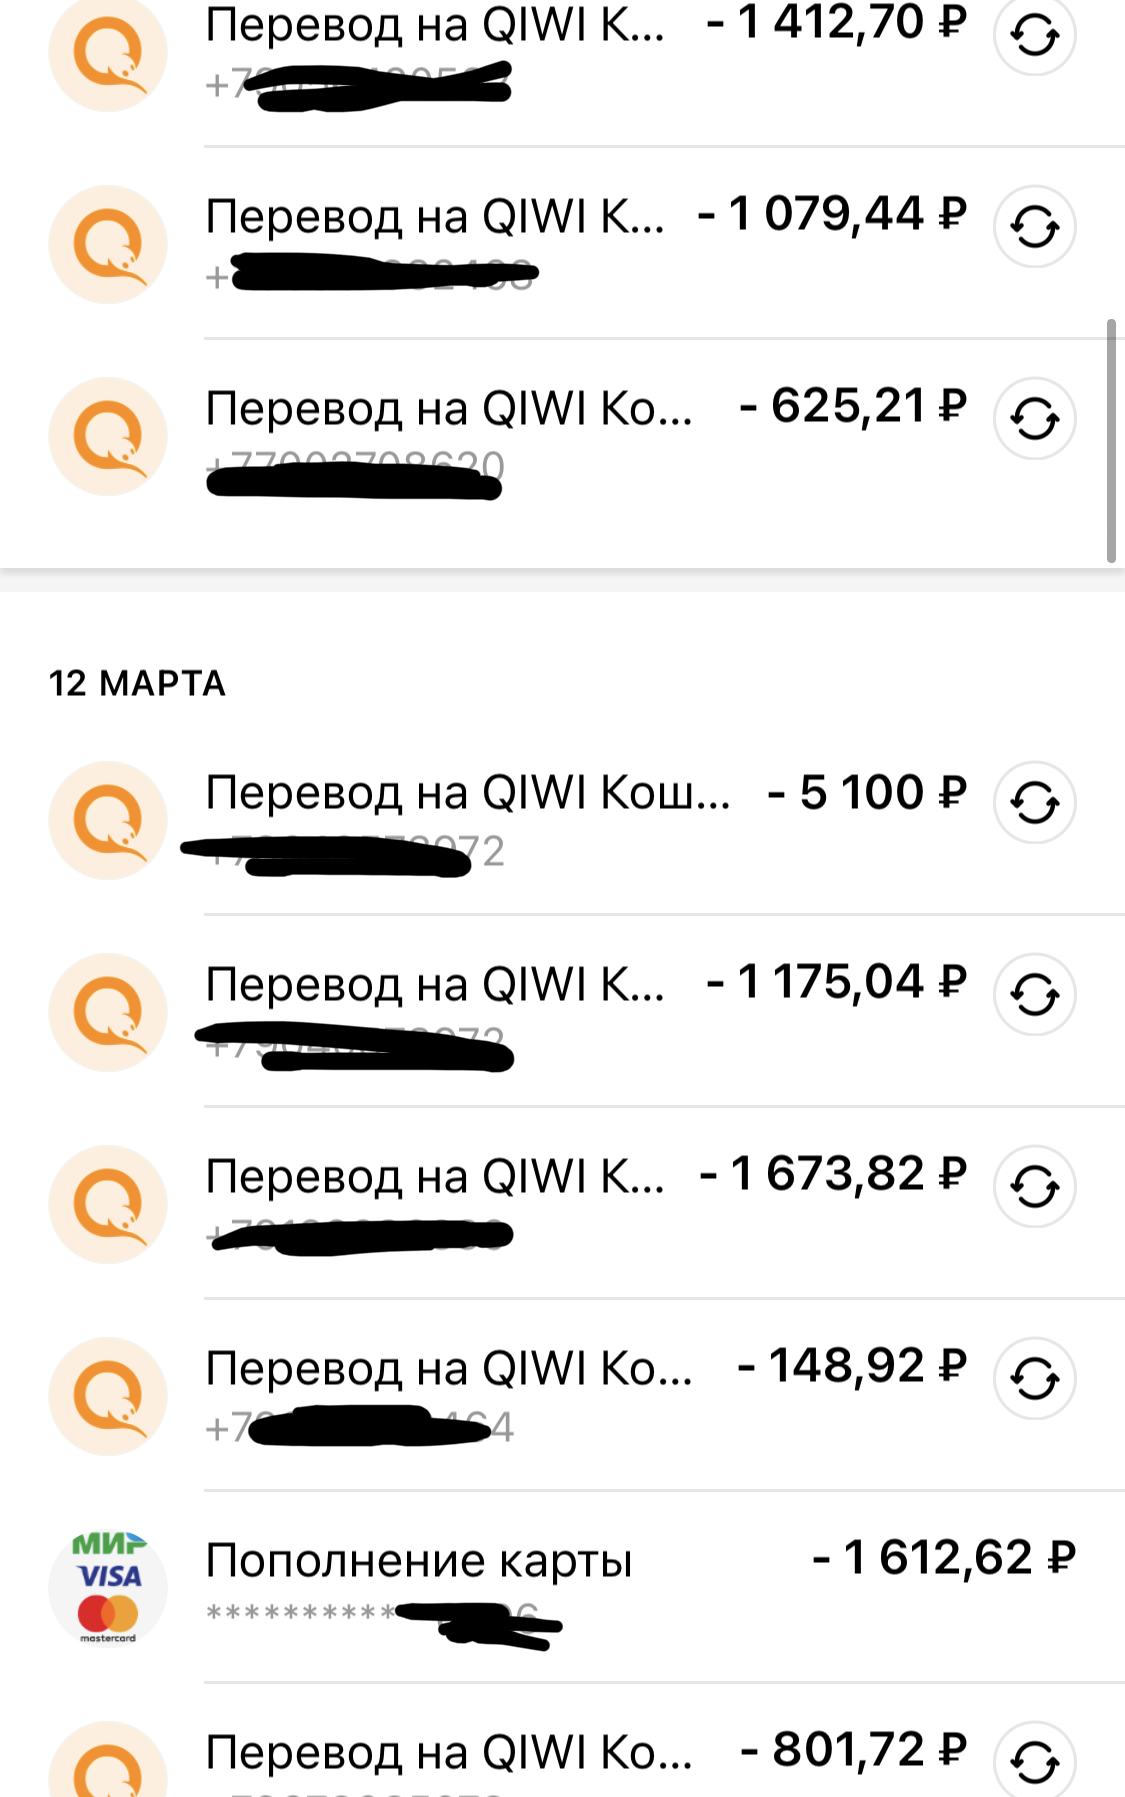Viewport: 1125px width, 1797px height.
Task: Tap the '12 МАРТА' date header
Action: pos(137,684)
